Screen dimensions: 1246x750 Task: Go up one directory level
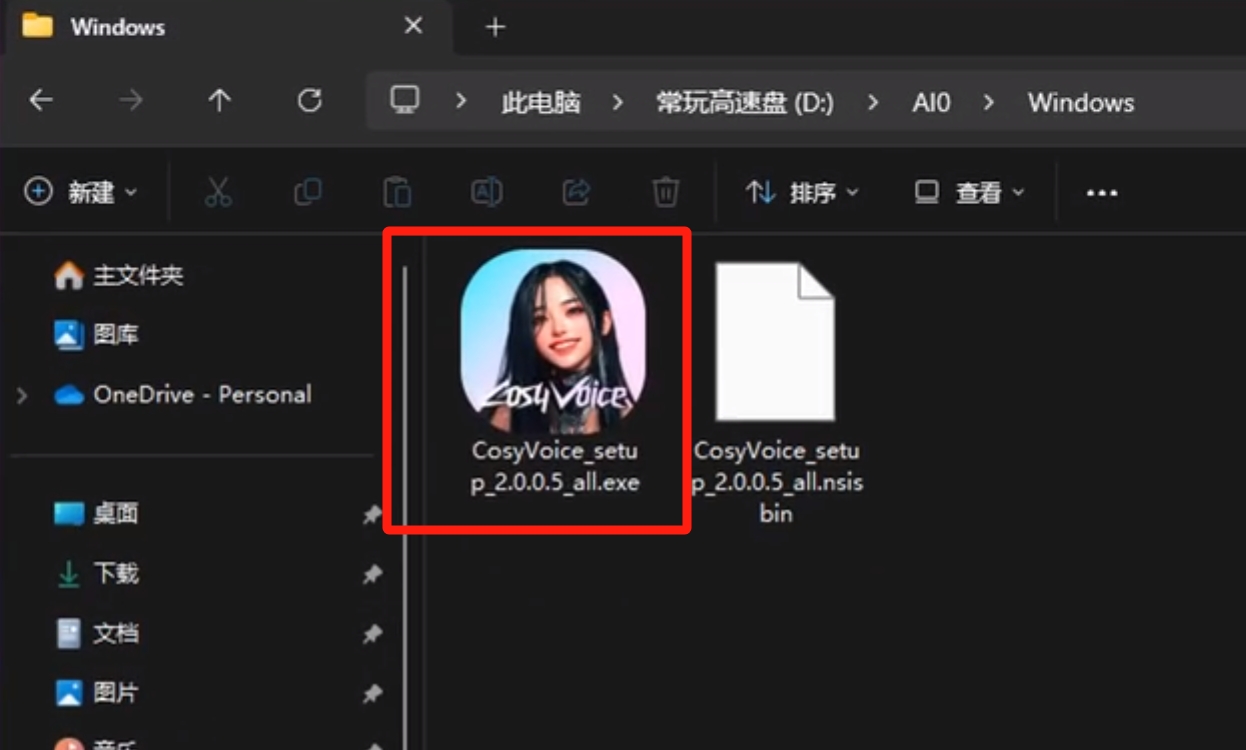pos(219,101)
